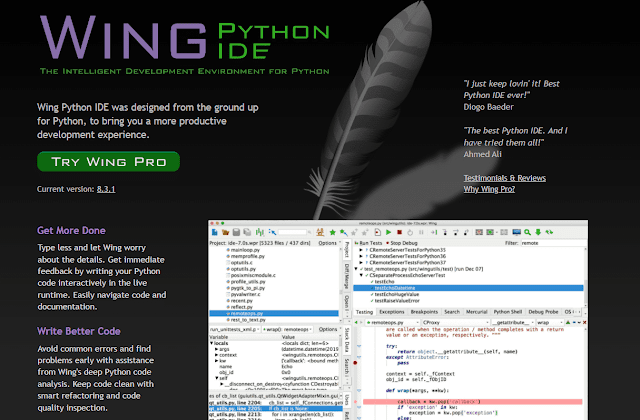Switch to the Python Shell tab
Image resolution: width=640 pixels, height=420 pixels.
(x=508, y=312)
